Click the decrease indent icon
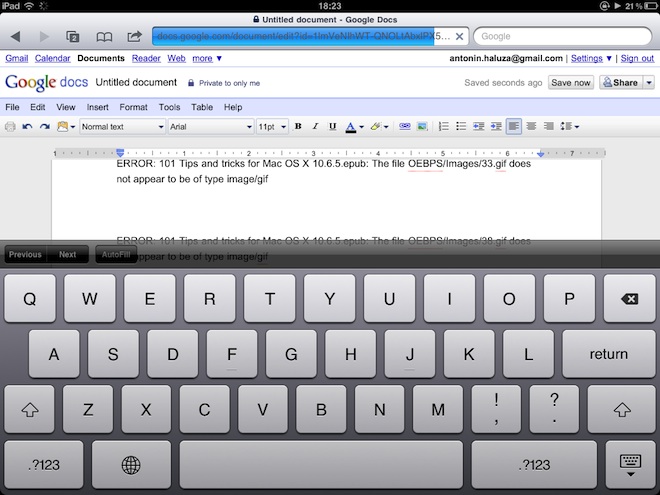The image size is (660, 495). [479, 126]
